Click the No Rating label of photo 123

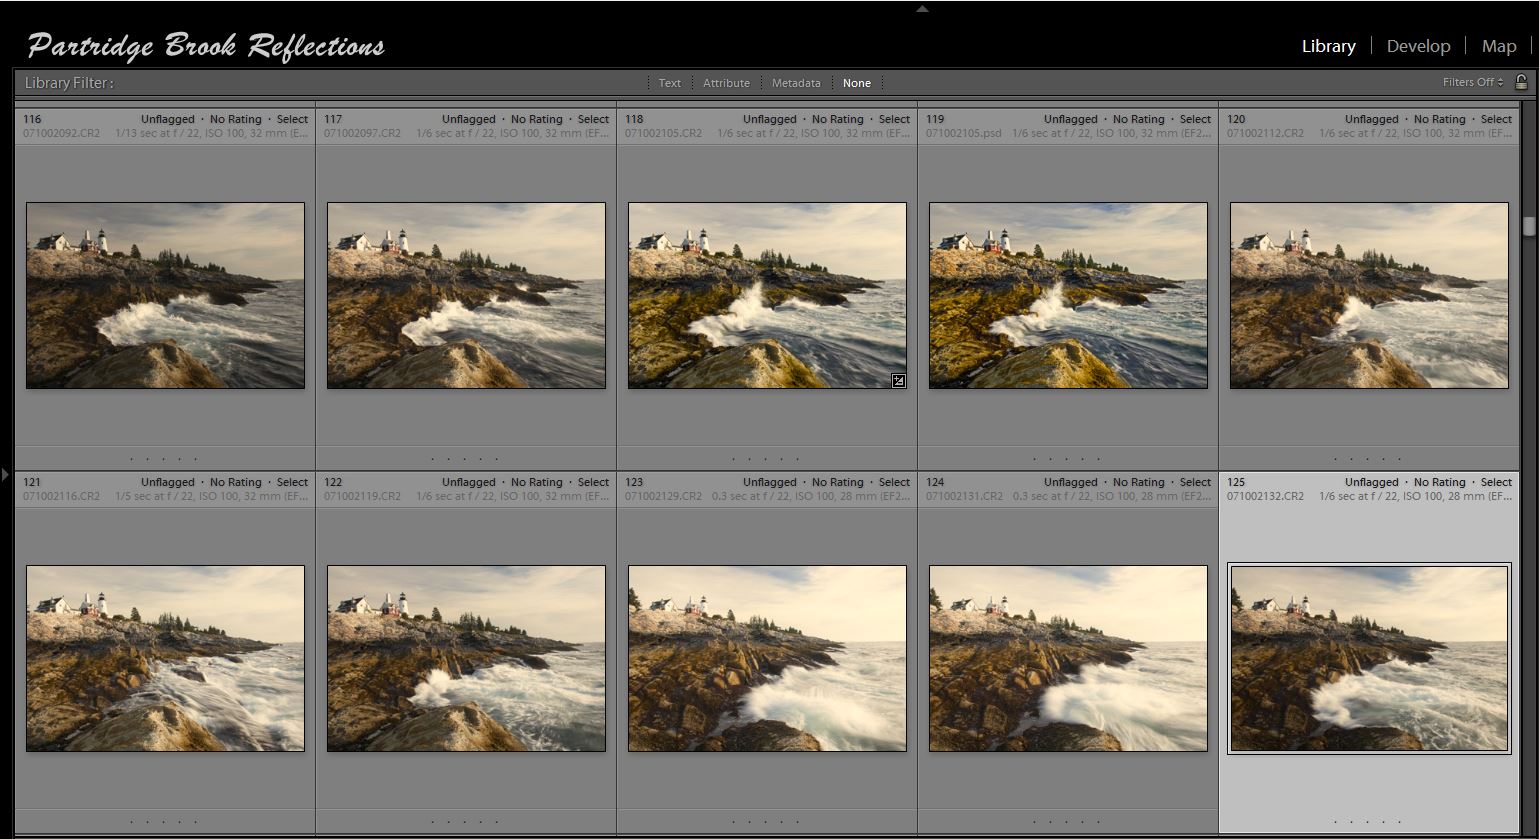(838, 482)
